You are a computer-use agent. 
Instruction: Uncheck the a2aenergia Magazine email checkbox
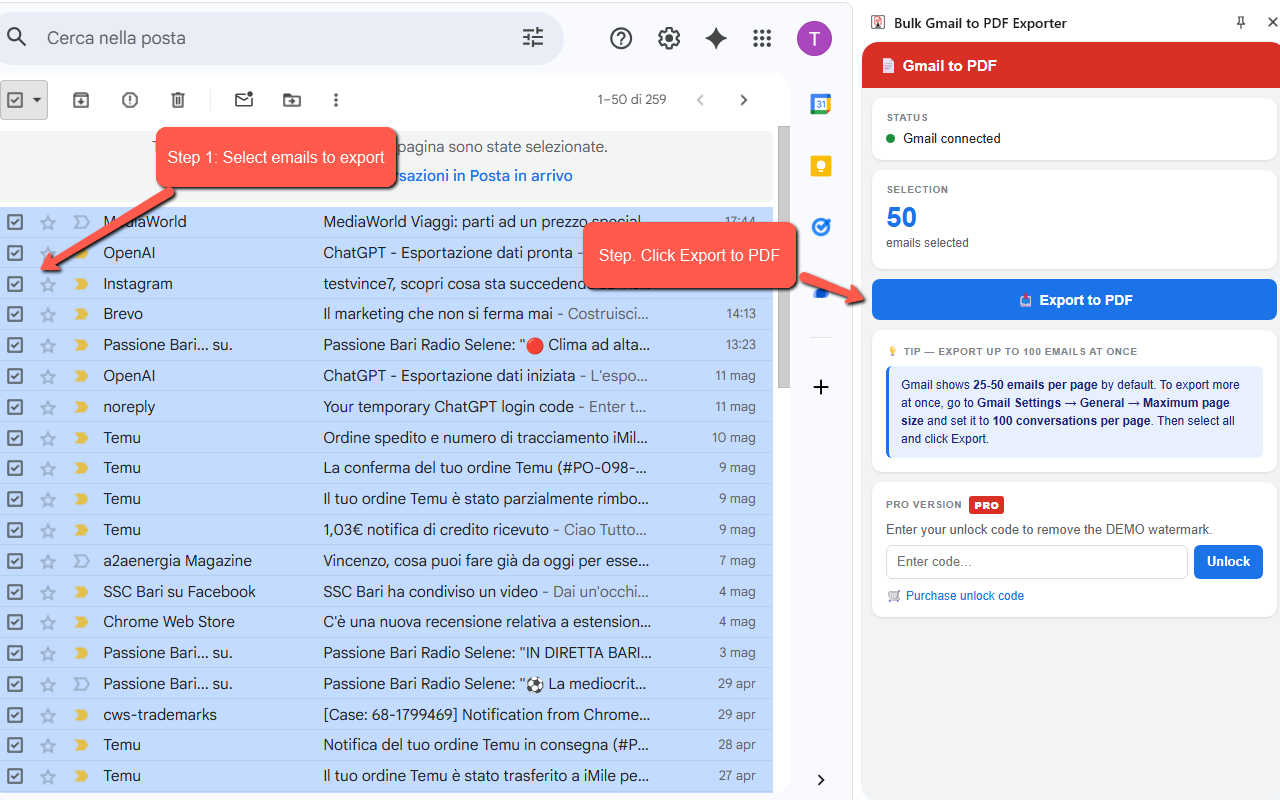15,561
